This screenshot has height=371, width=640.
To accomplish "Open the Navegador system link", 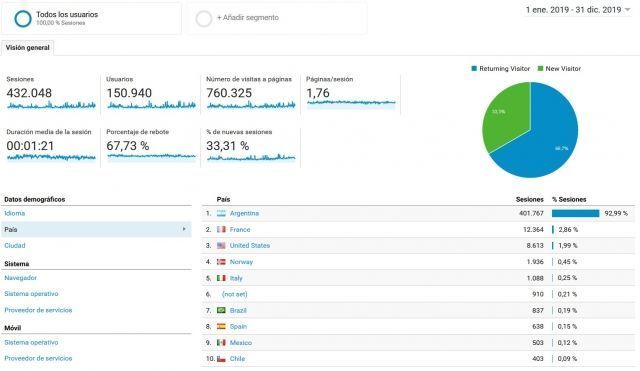I will tap(20, 278).
